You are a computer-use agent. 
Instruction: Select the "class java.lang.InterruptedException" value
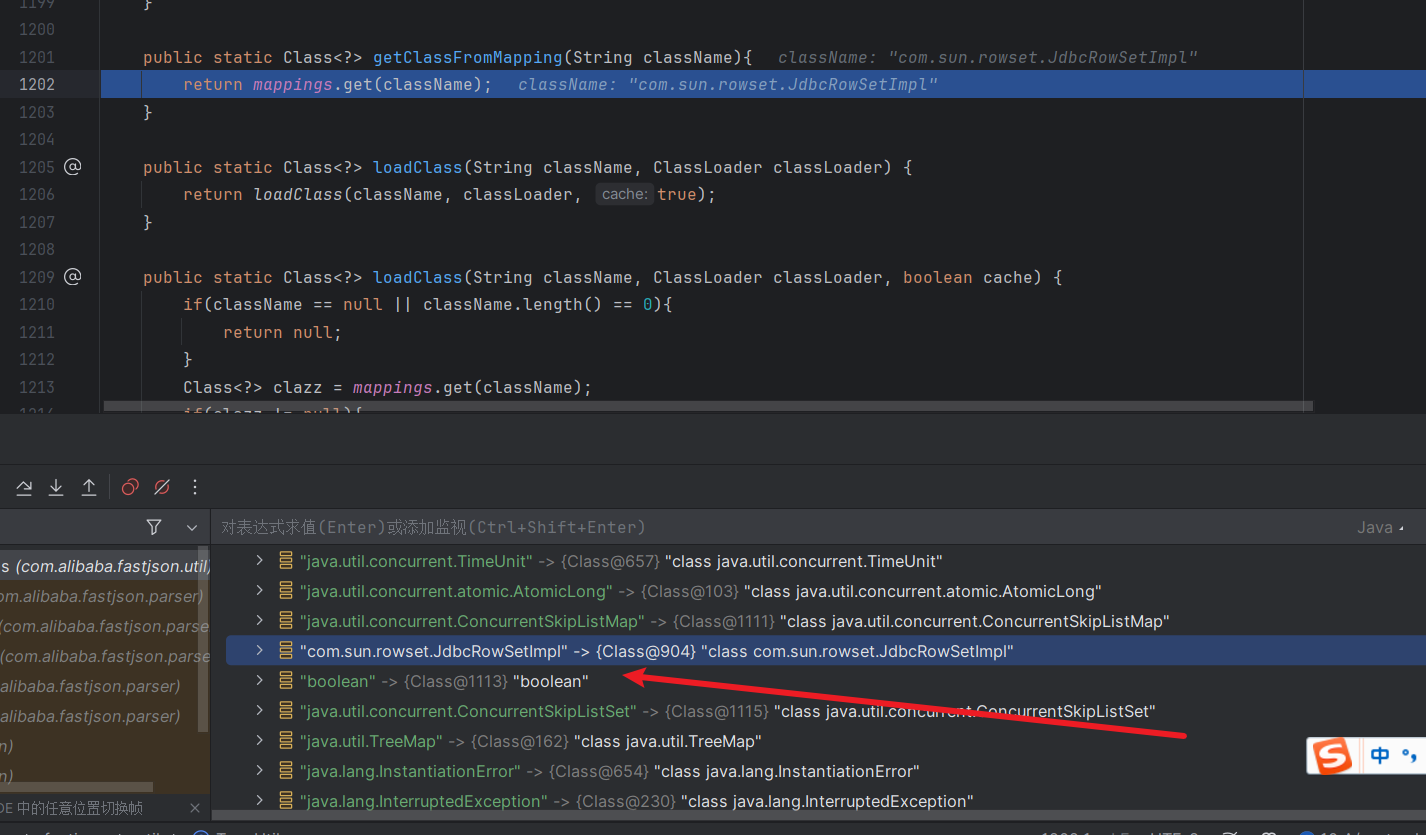click(x=827, y=801)
